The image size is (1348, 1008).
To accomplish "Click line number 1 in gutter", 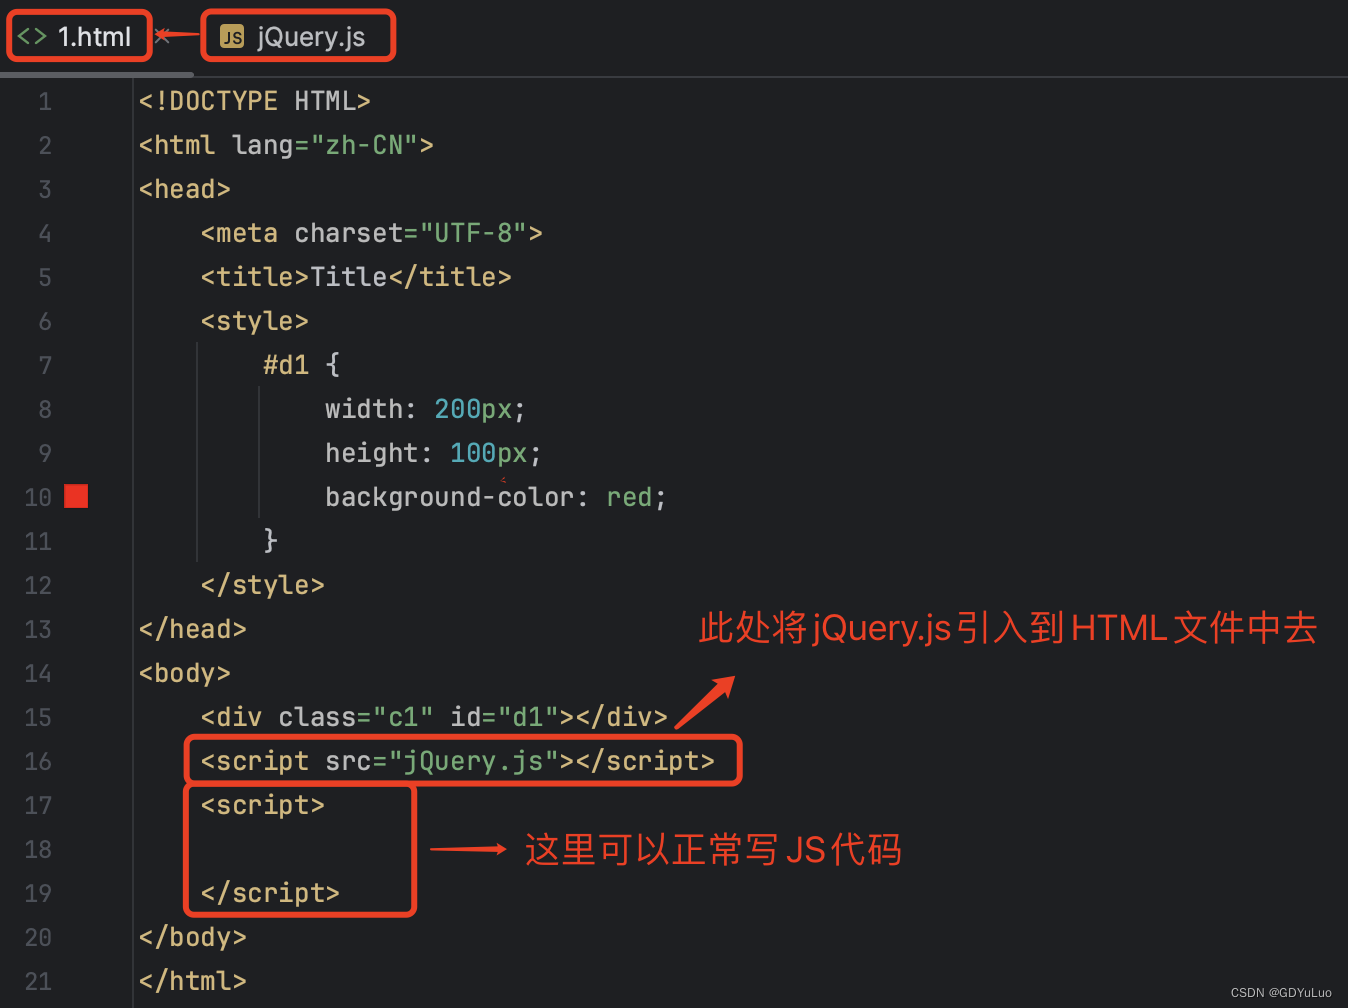I will coord(45,101).
